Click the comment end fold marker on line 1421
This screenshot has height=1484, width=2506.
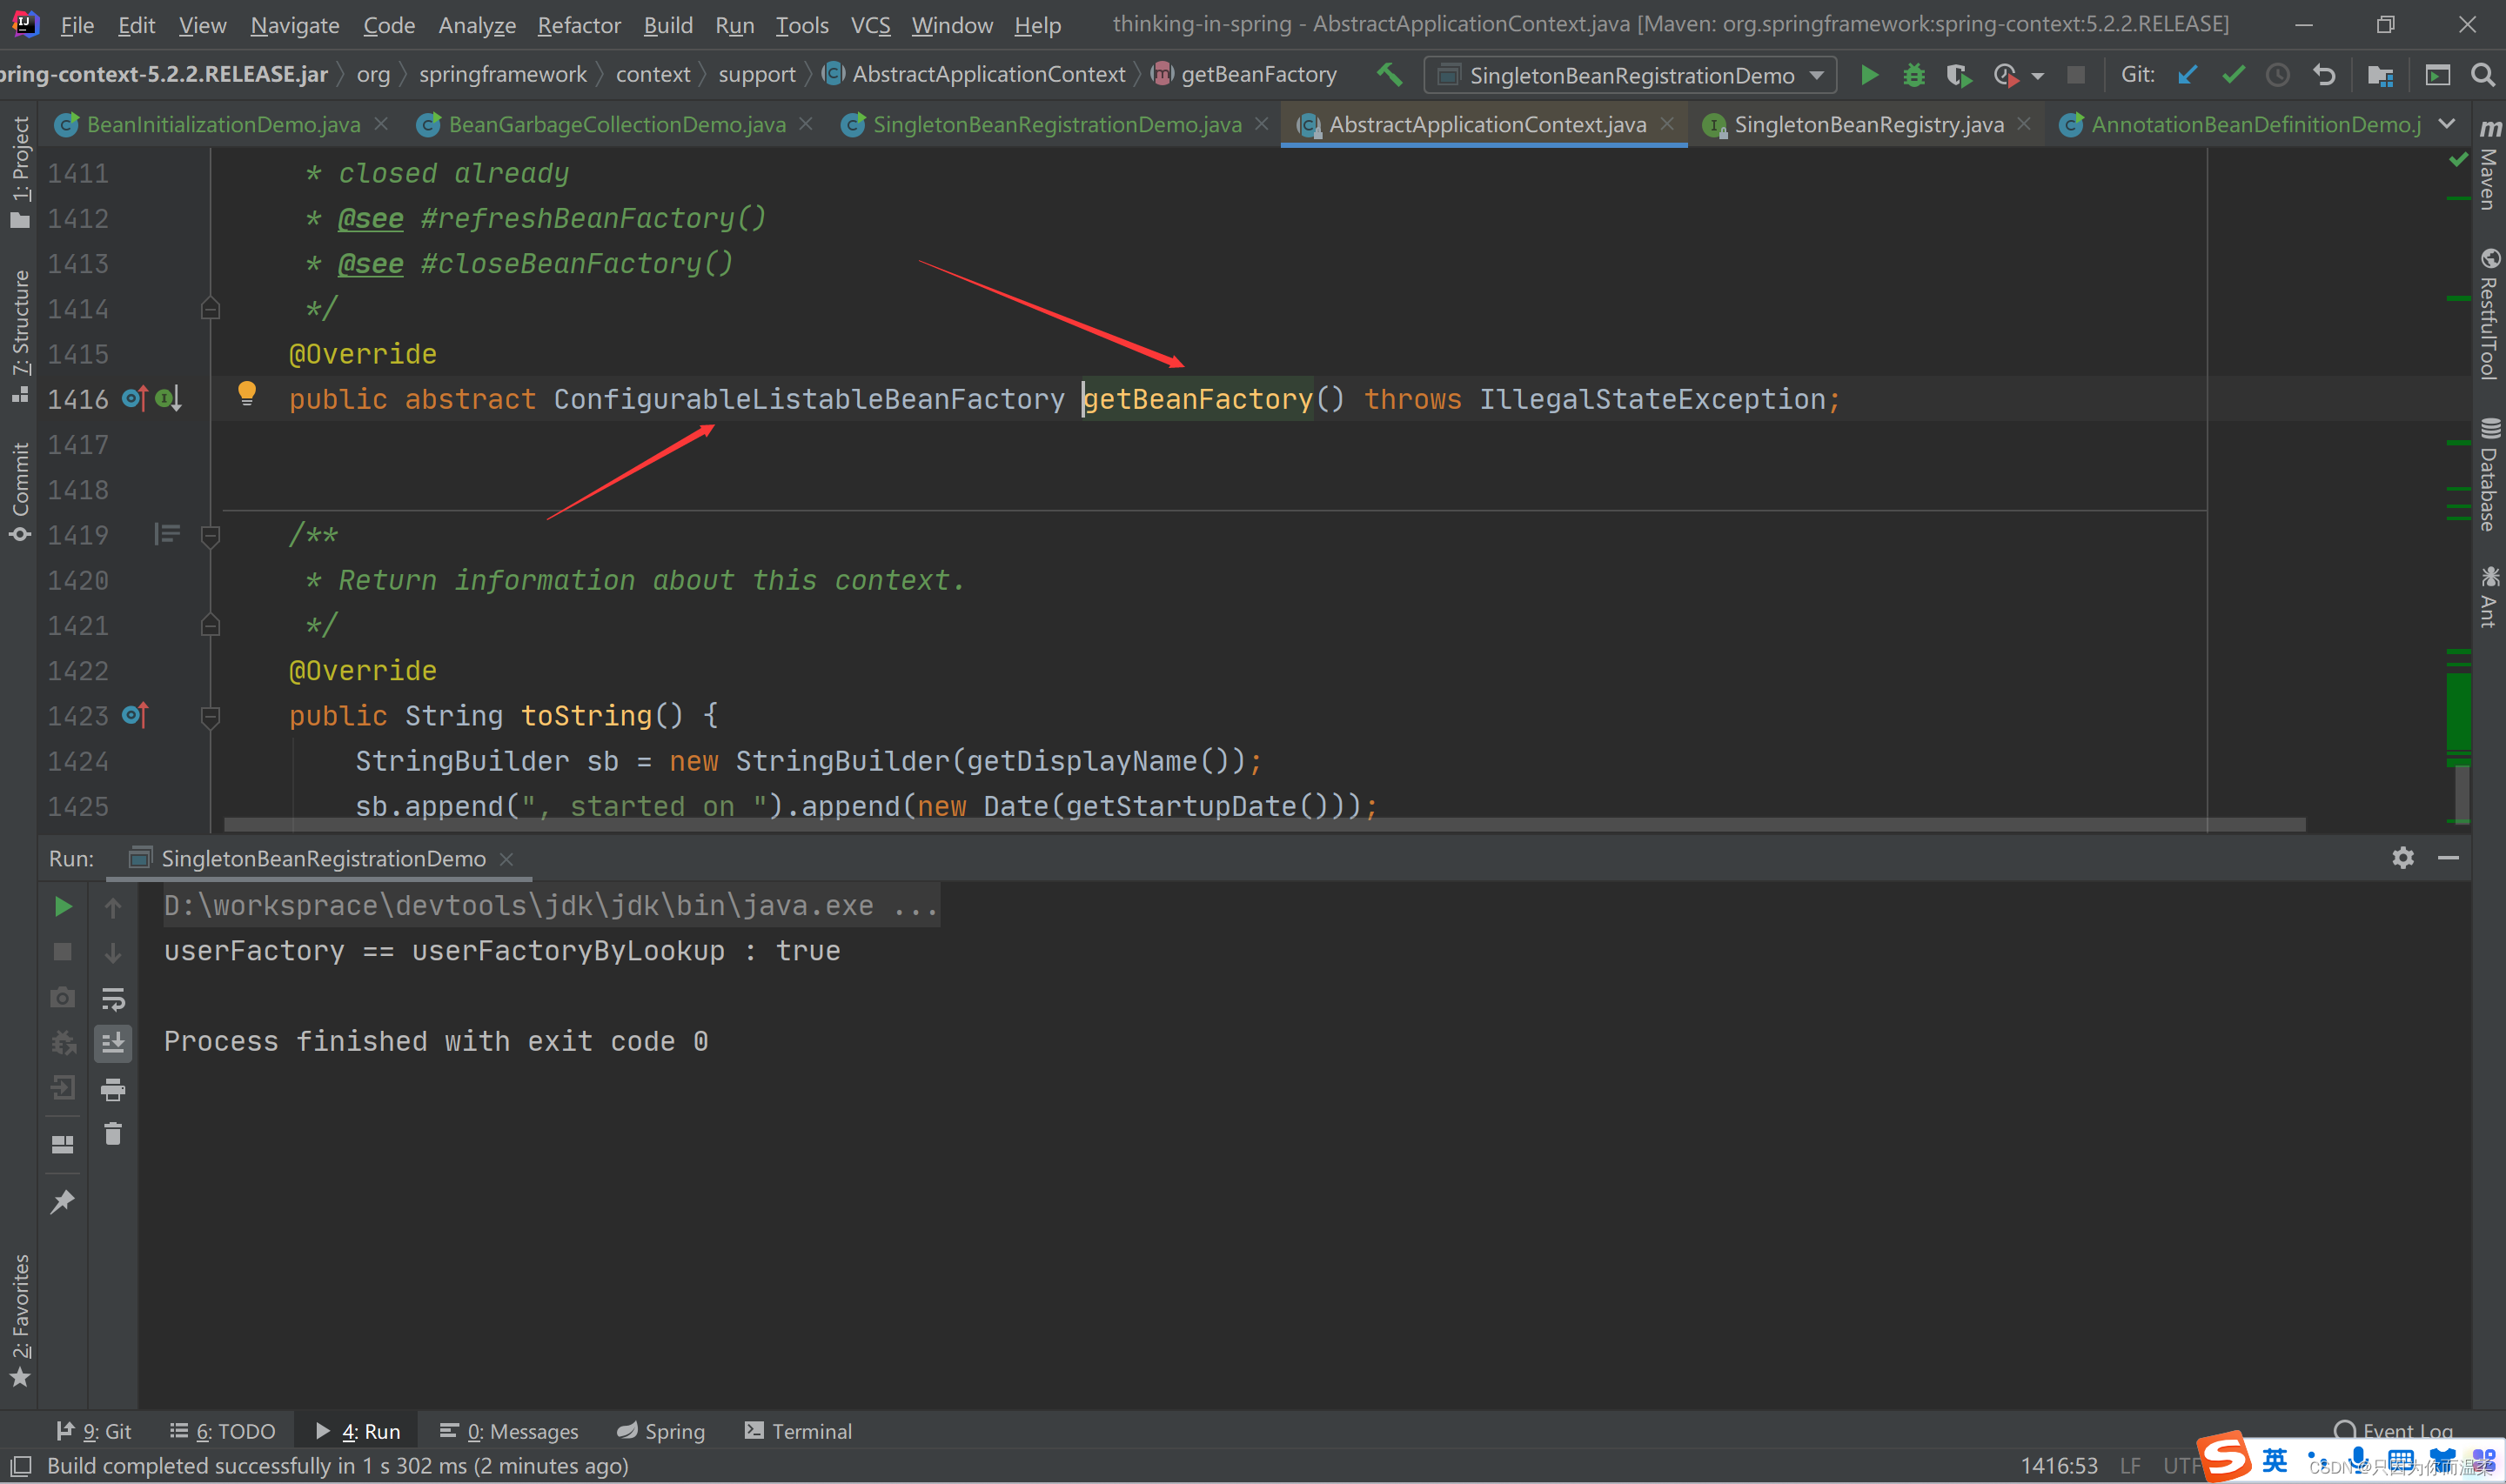(x=210, y=625)
